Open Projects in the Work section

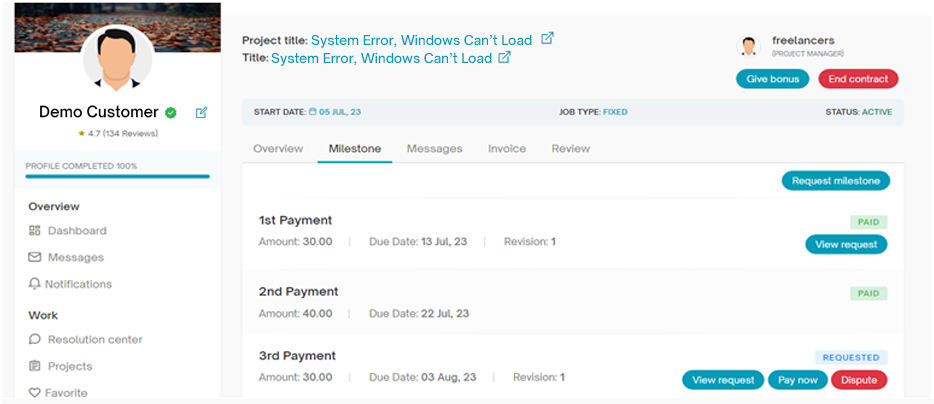[x=69, y=366]
